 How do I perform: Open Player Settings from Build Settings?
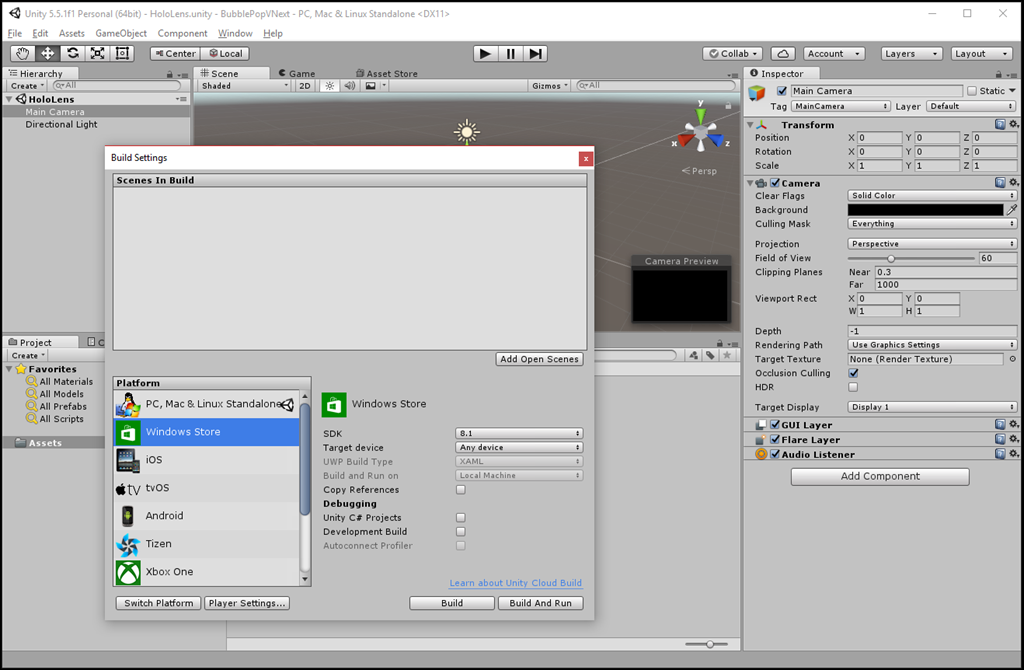(x=247, y=603)
